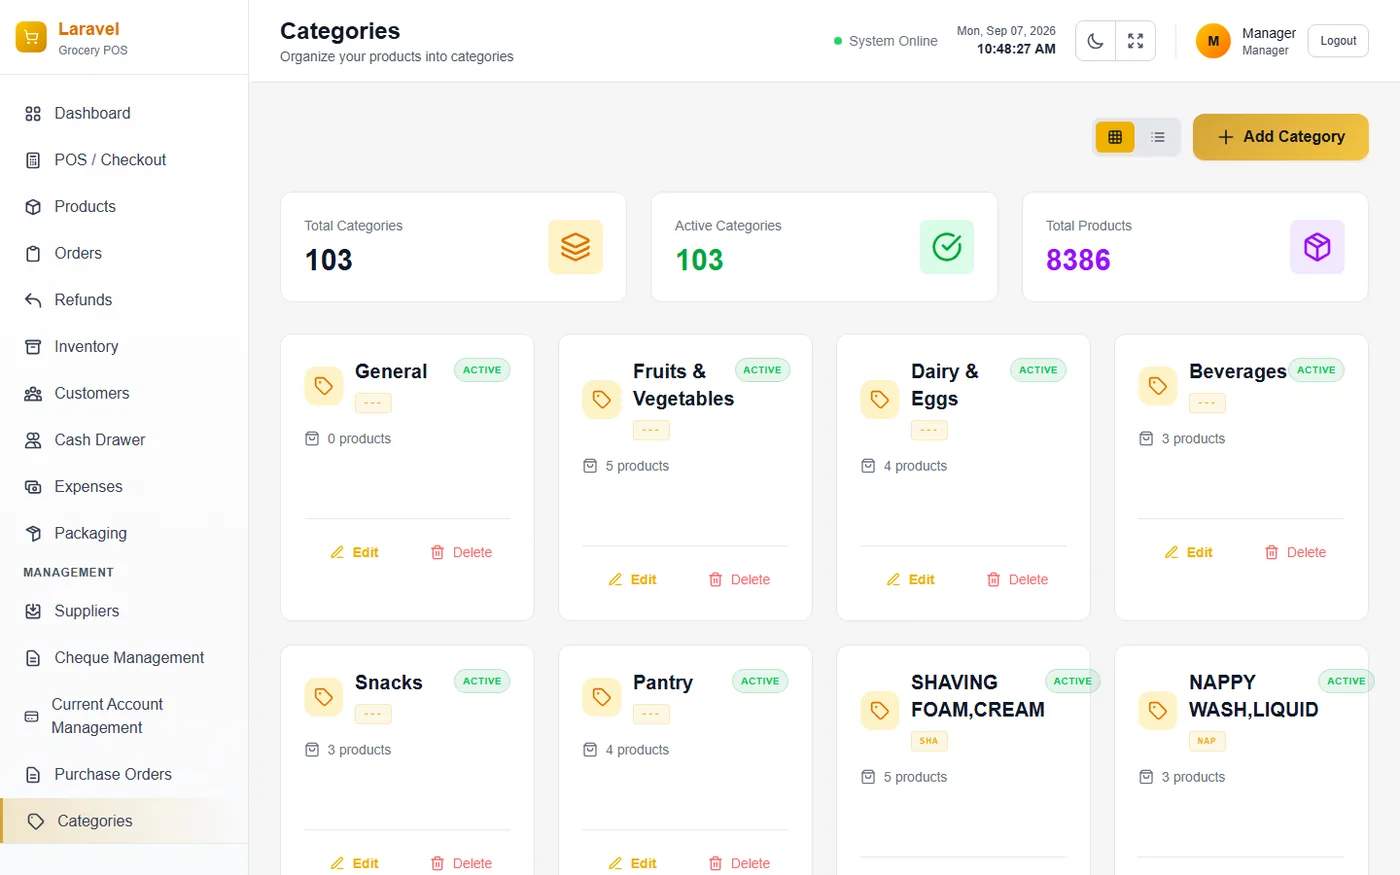Open the Dashboard sidebar item
Screen dimensions: 1400x875
124,113
